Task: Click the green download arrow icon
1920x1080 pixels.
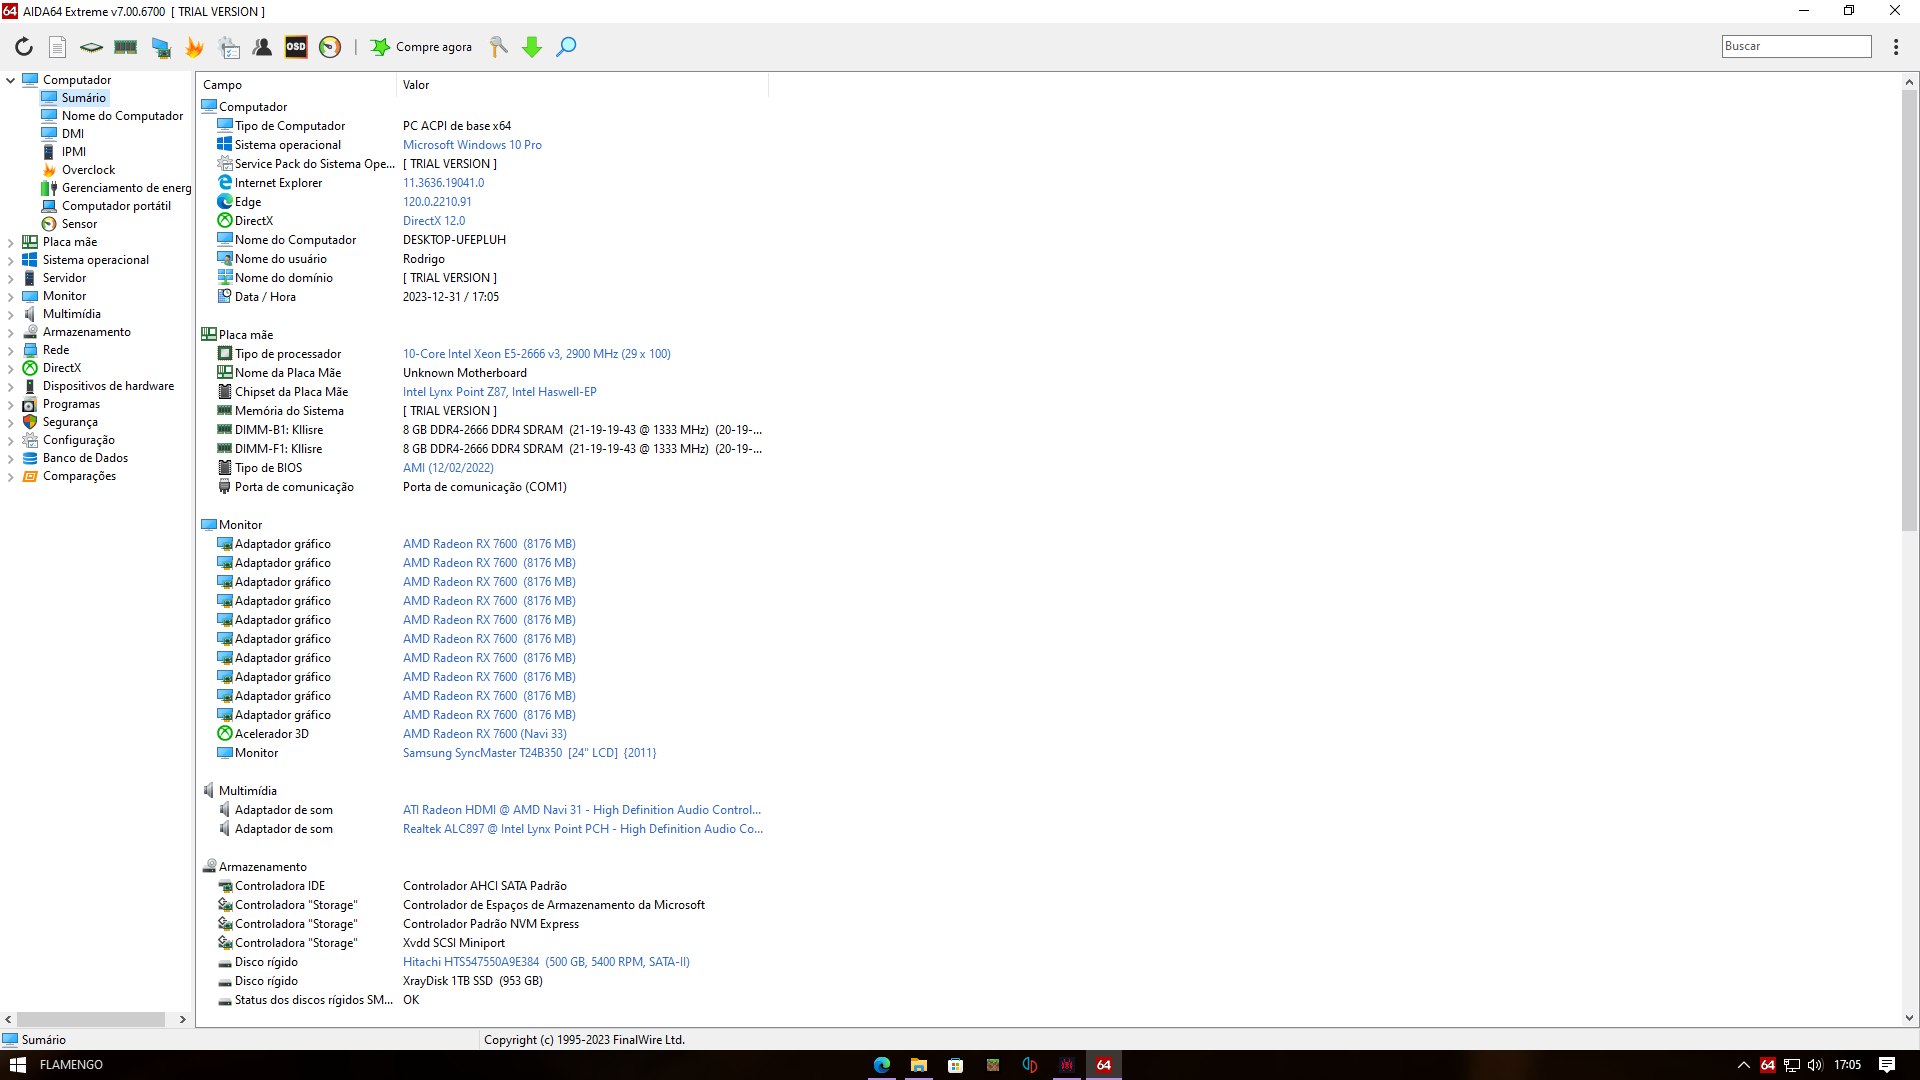Action: click(532, 47)
